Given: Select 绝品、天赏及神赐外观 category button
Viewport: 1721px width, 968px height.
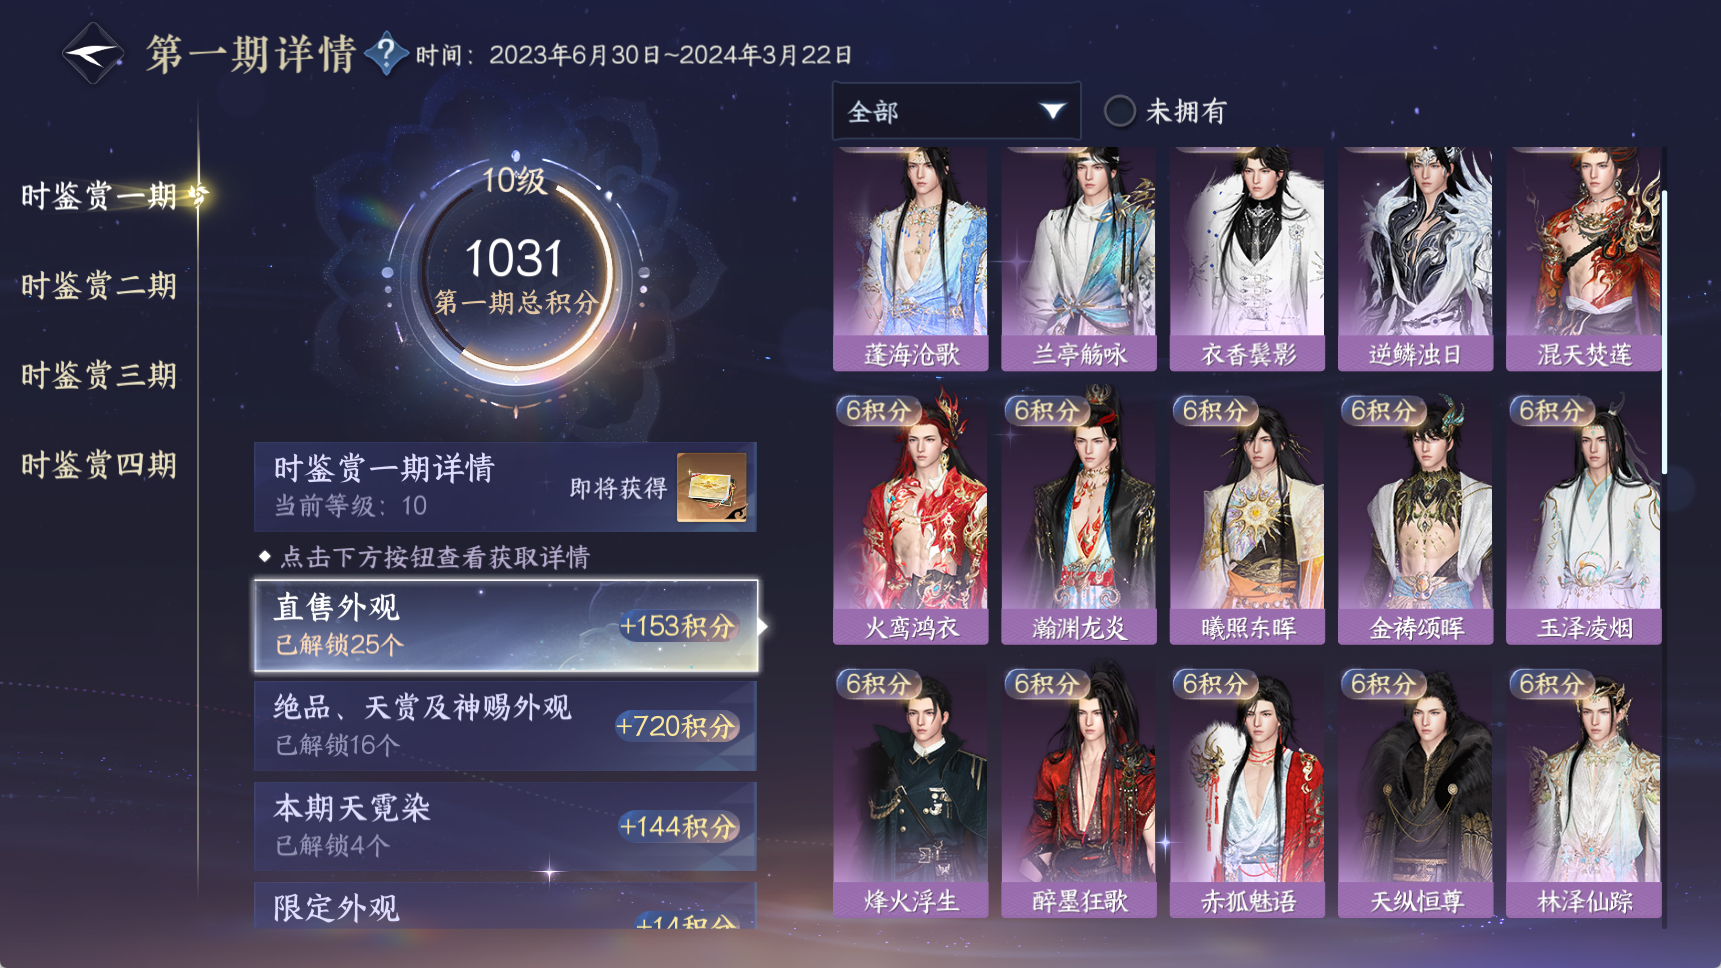Looking at the screenshot, I should [x=505, y=726].
